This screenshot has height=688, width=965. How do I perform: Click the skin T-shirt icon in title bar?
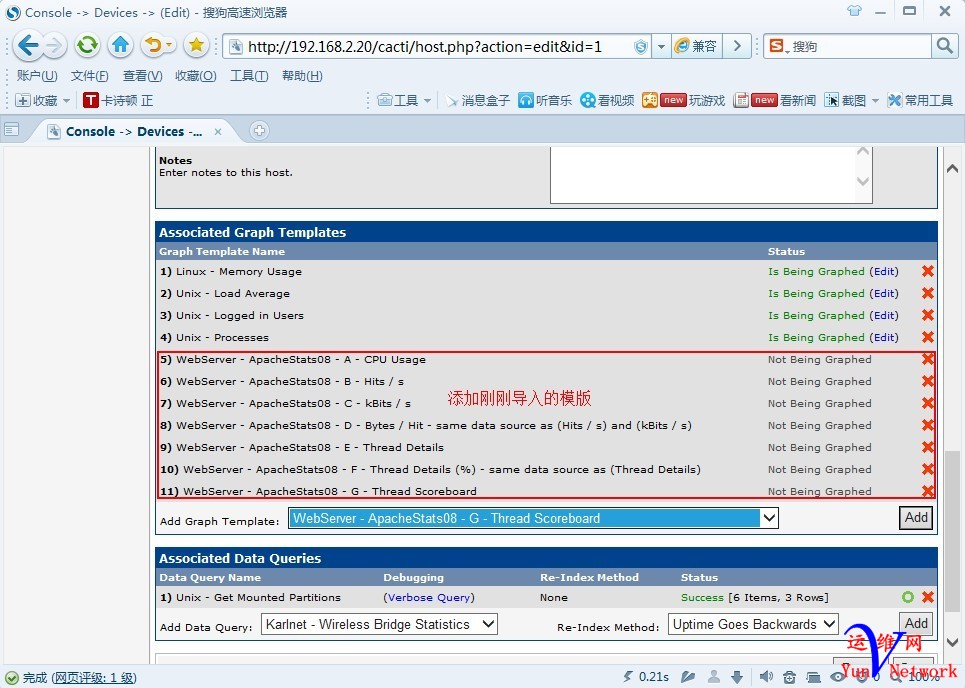point(854,10)
